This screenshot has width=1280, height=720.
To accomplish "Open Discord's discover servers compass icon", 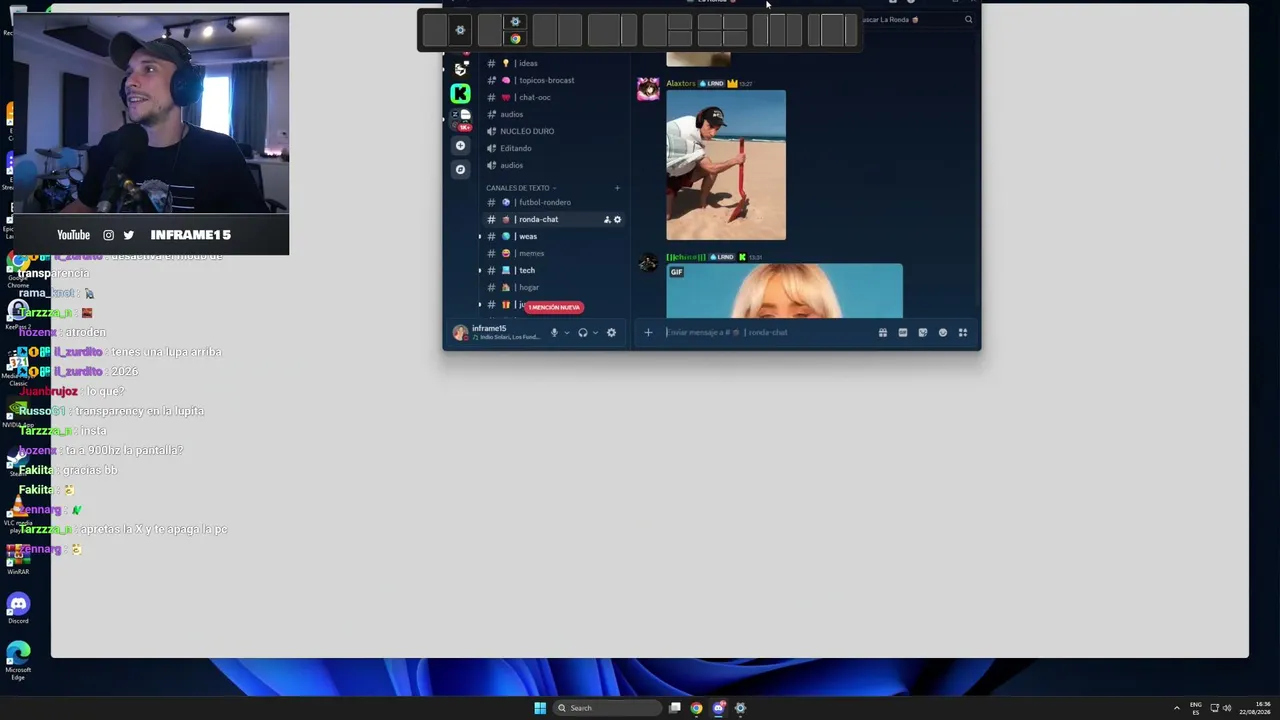I will pos(460,169).
